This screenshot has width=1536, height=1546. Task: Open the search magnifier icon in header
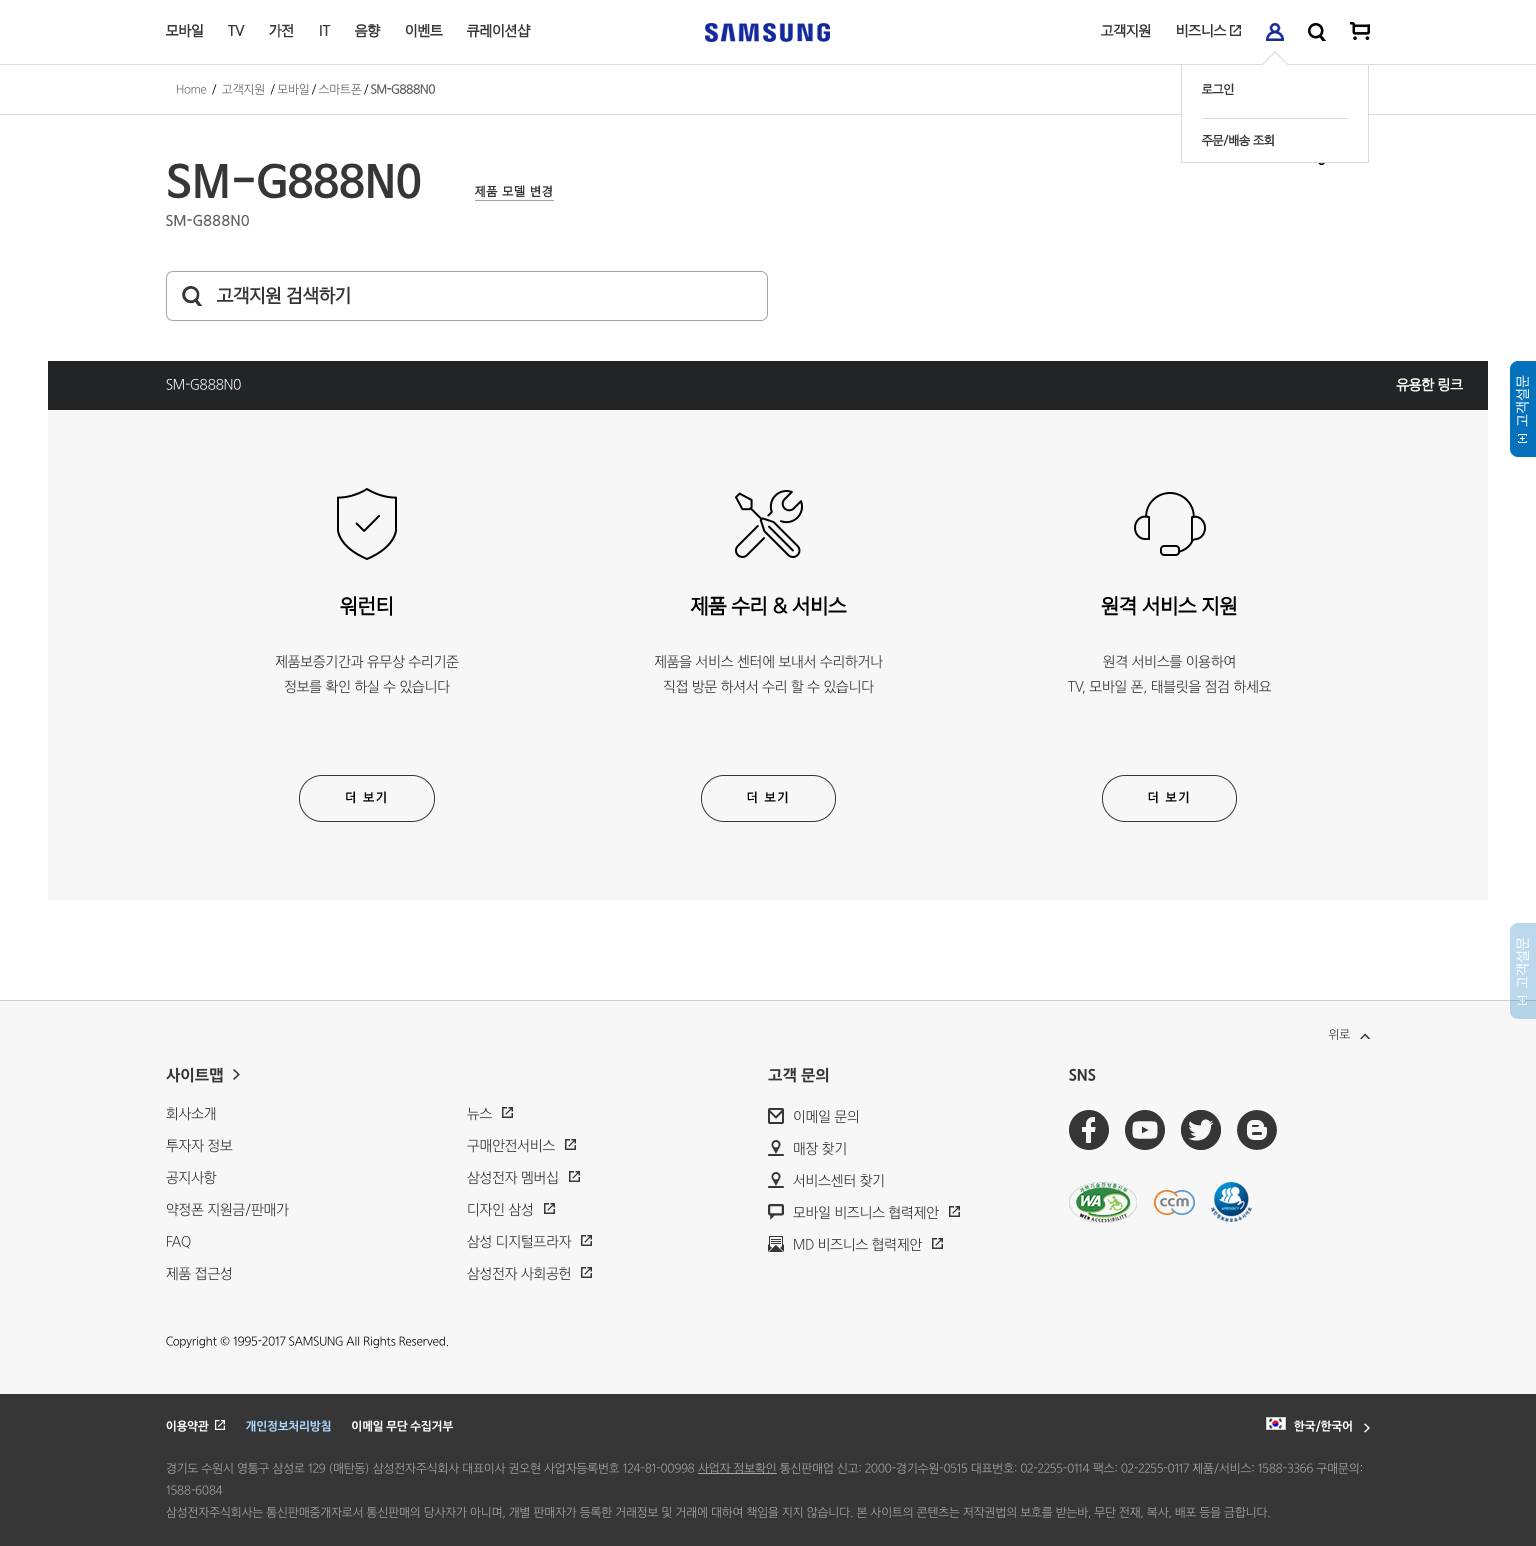(x=1317, y=32)
